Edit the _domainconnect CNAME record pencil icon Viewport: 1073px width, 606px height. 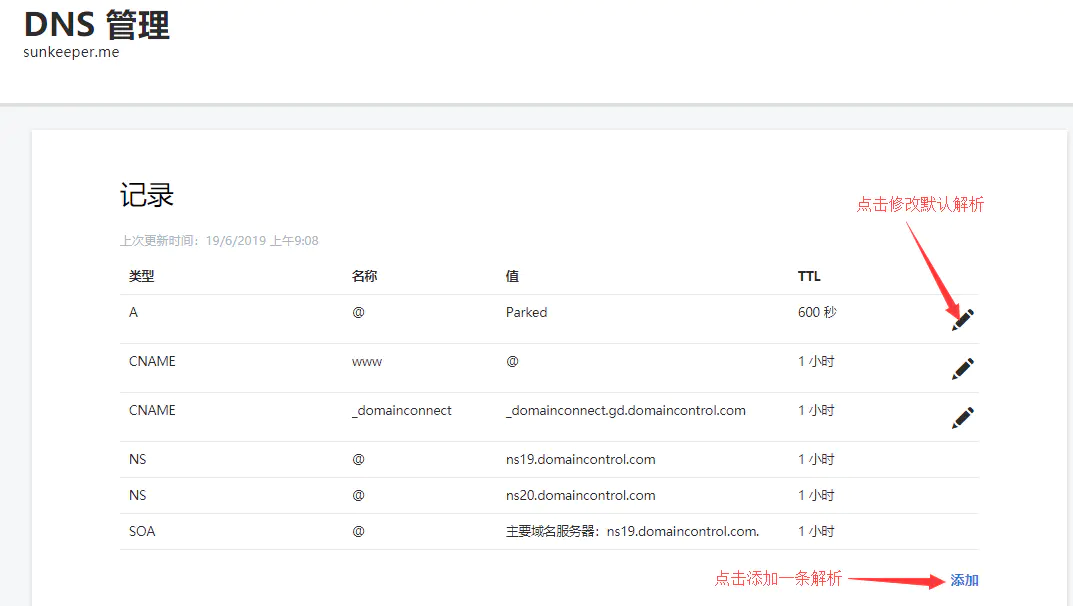(963, 417)
